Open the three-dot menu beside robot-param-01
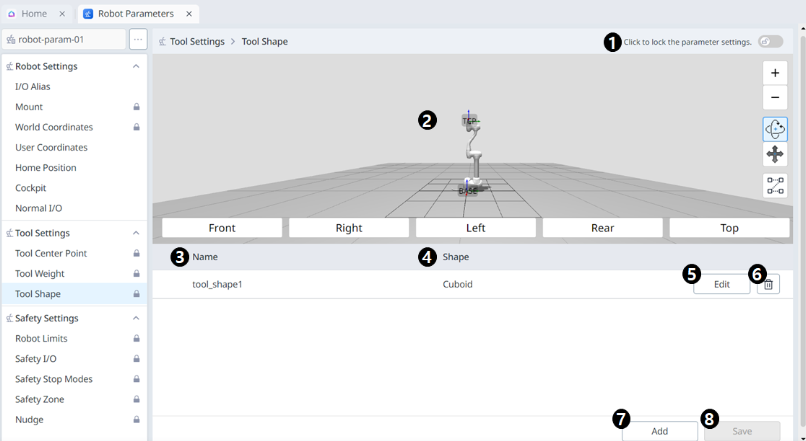The width and height of the screenshot is (806, 441). point(138,40)
